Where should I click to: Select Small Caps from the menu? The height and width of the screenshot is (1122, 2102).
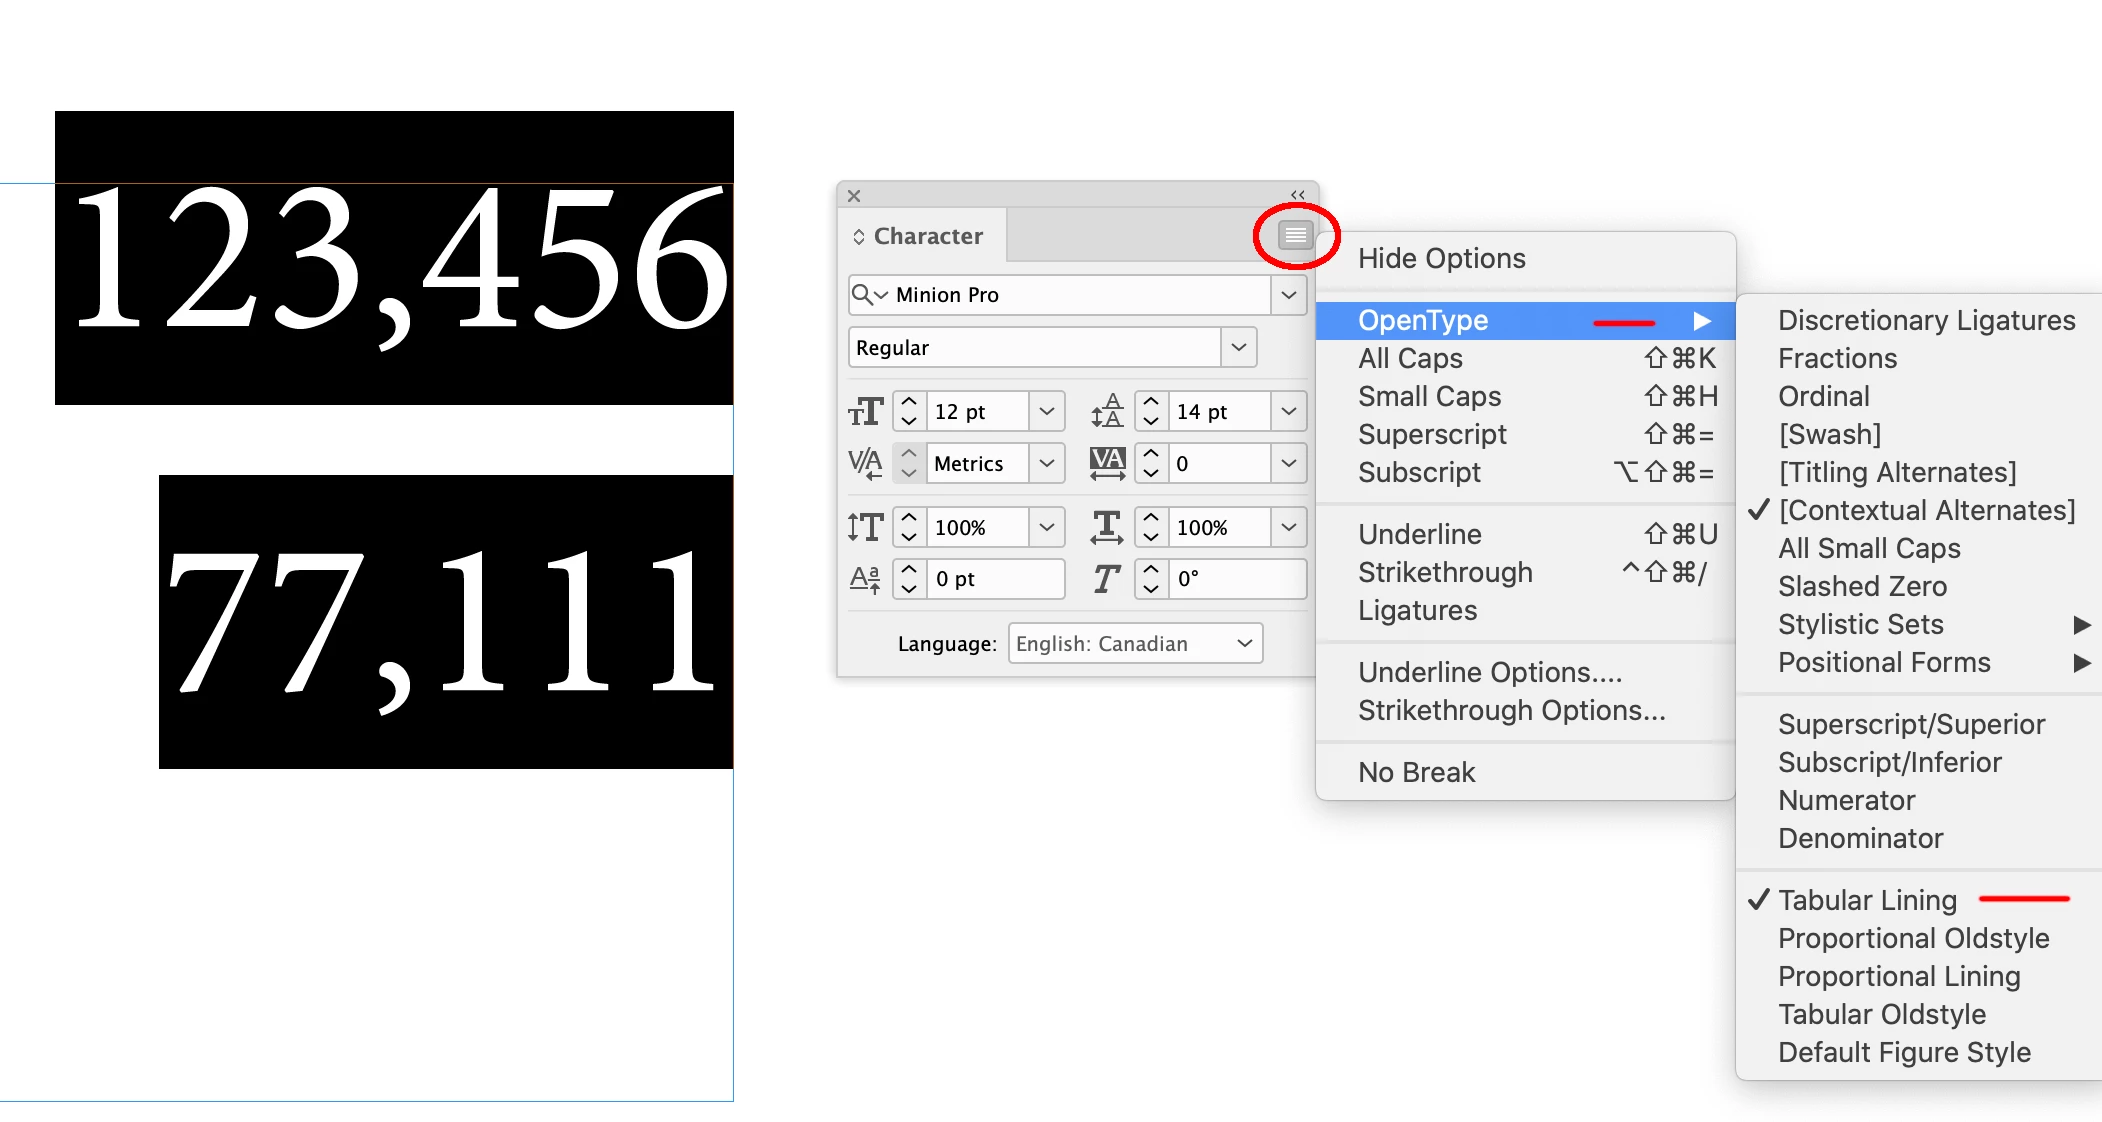[x=1429, y=396]
